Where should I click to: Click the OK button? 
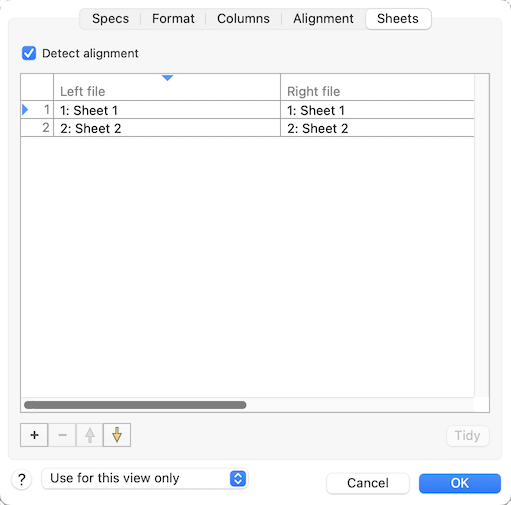(460, 483)
